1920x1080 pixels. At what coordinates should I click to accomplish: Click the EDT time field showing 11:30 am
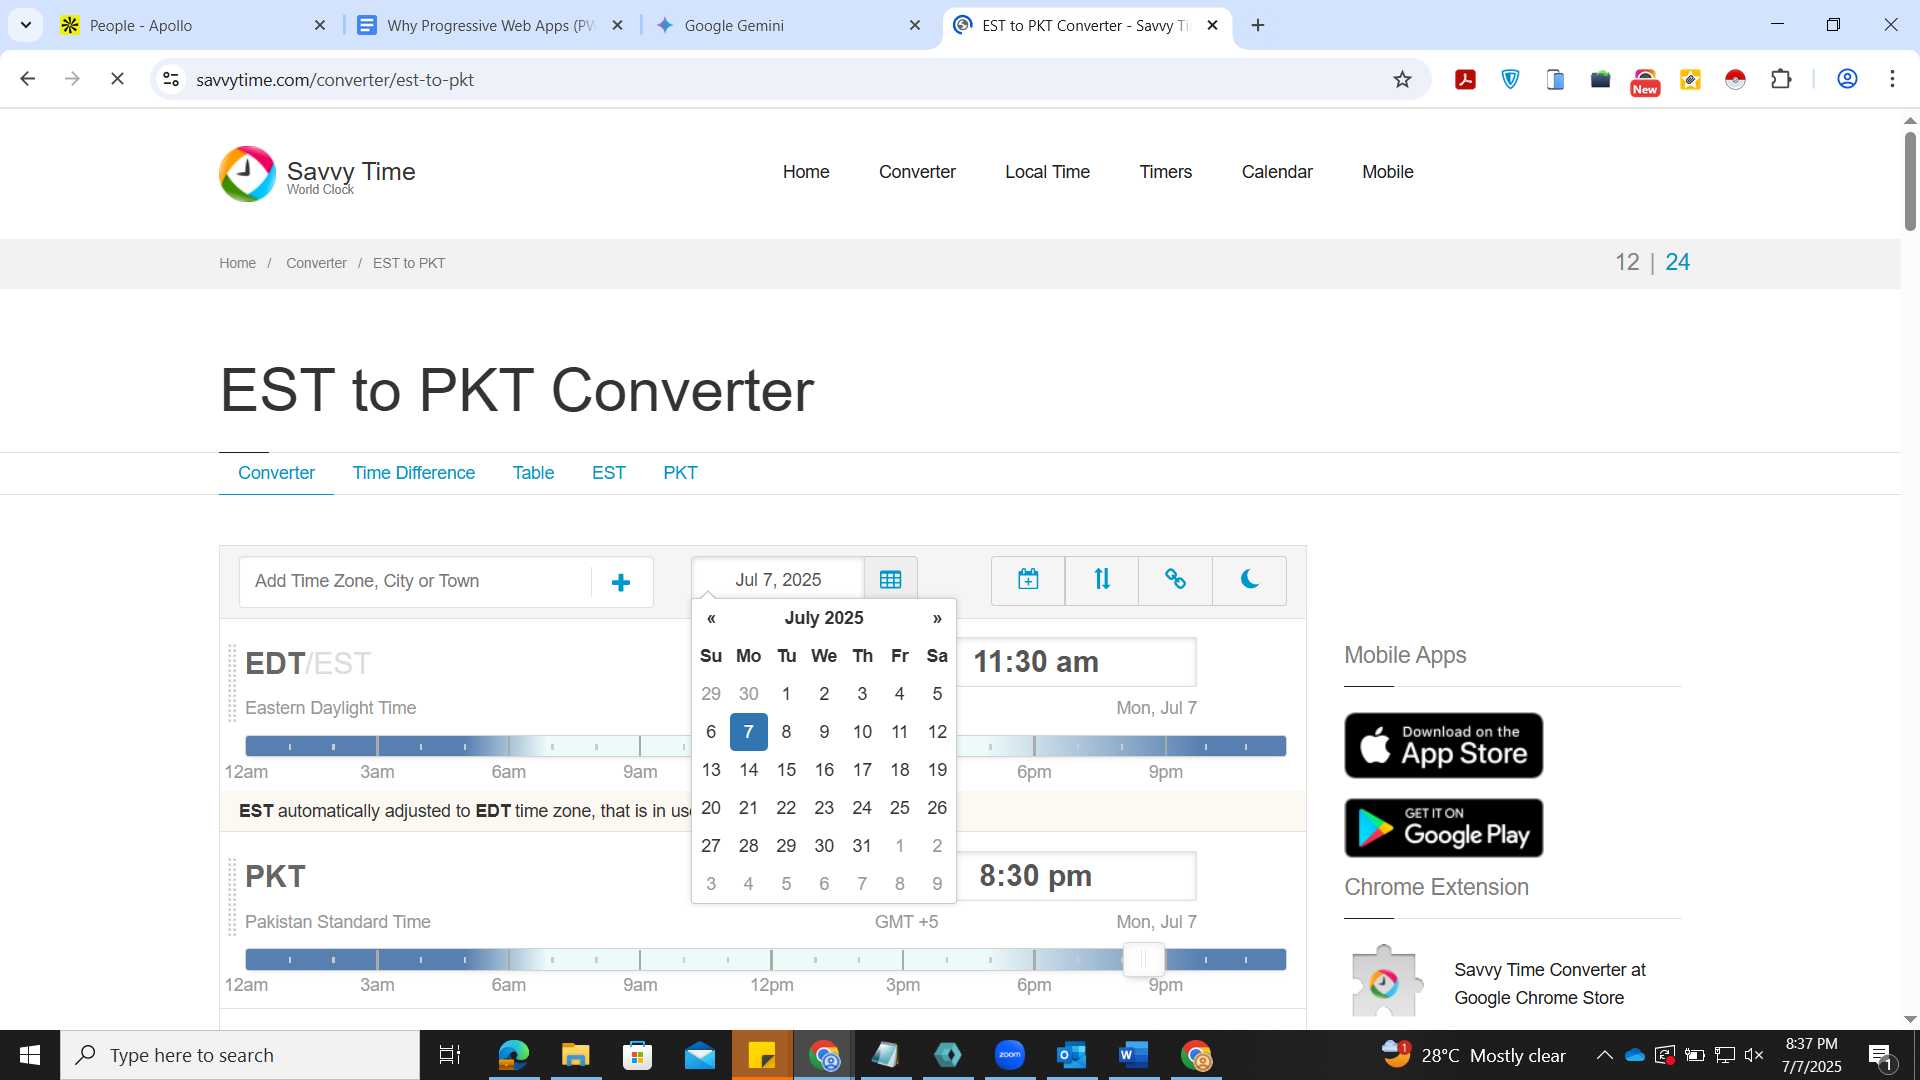point(1076,662)
